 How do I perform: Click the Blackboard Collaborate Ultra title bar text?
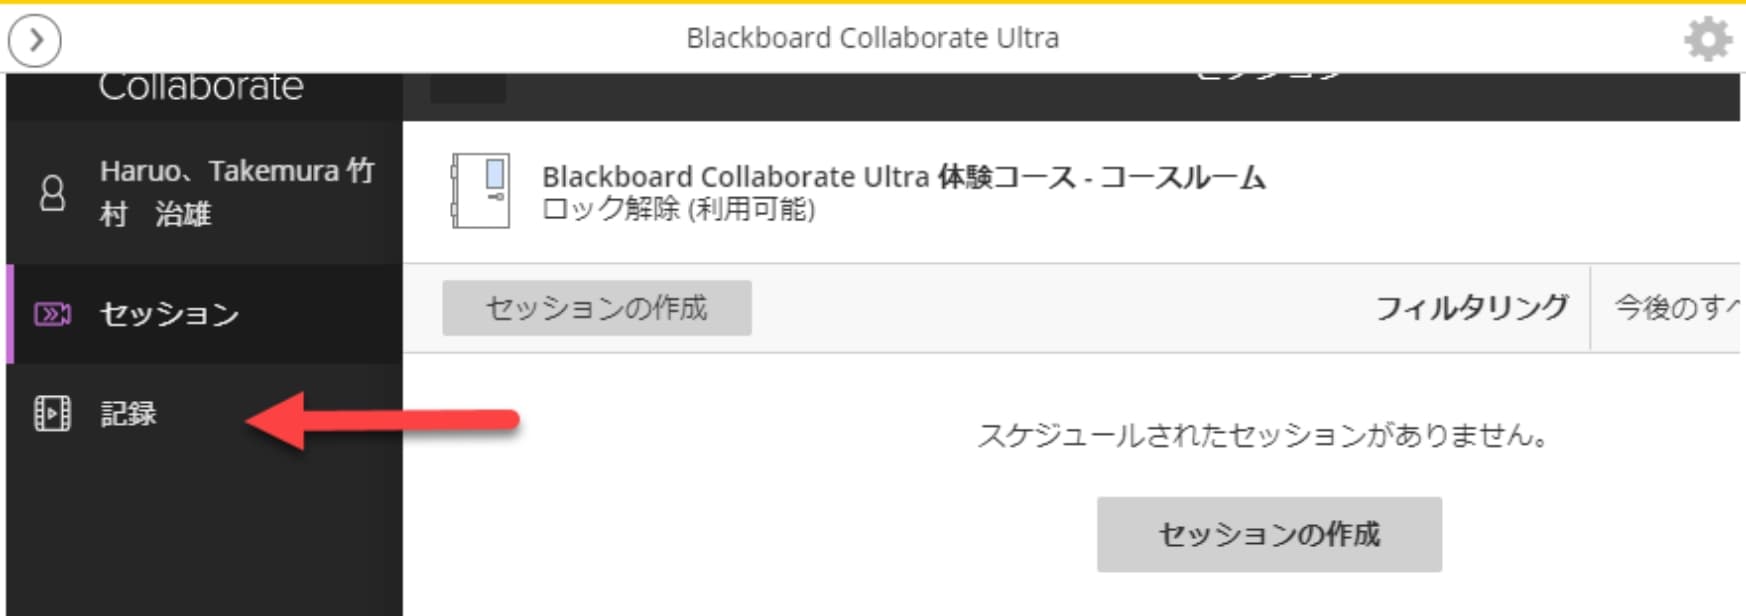point(872,38)
